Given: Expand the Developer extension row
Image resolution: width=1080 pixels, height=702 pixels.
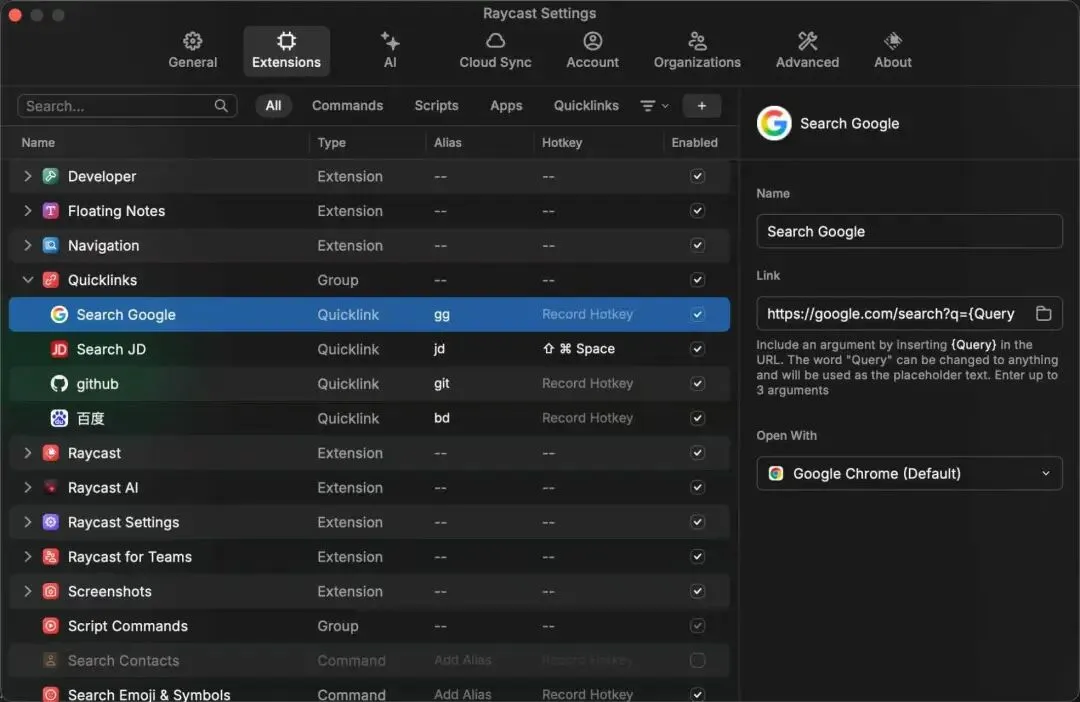Looking at the screenshot, I should (x=28, y=177).
